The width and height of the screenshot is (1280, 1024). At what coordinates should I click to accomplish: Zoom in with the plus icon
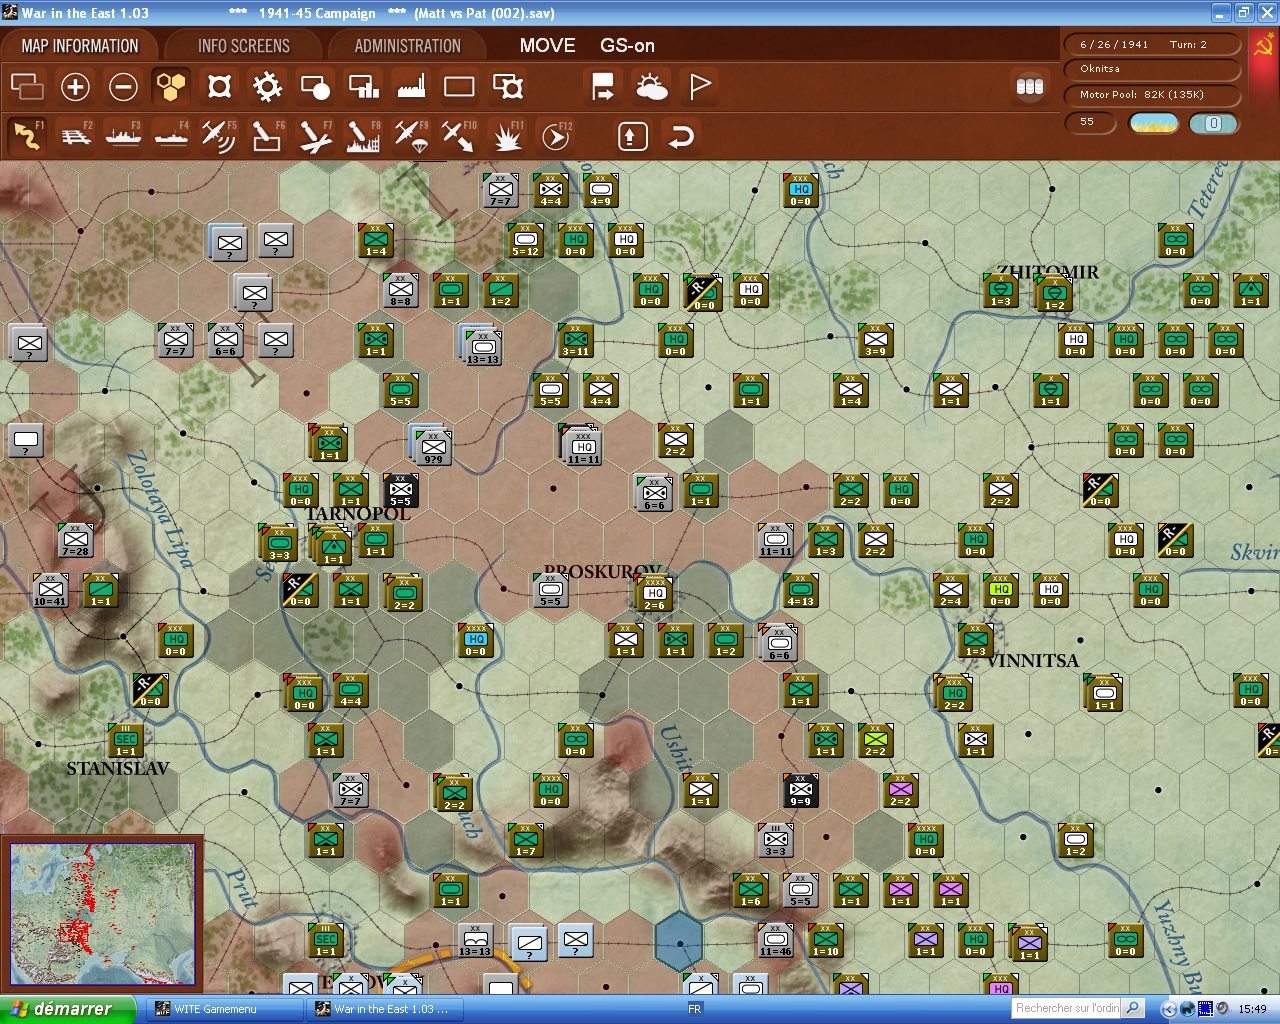point(75,87)
